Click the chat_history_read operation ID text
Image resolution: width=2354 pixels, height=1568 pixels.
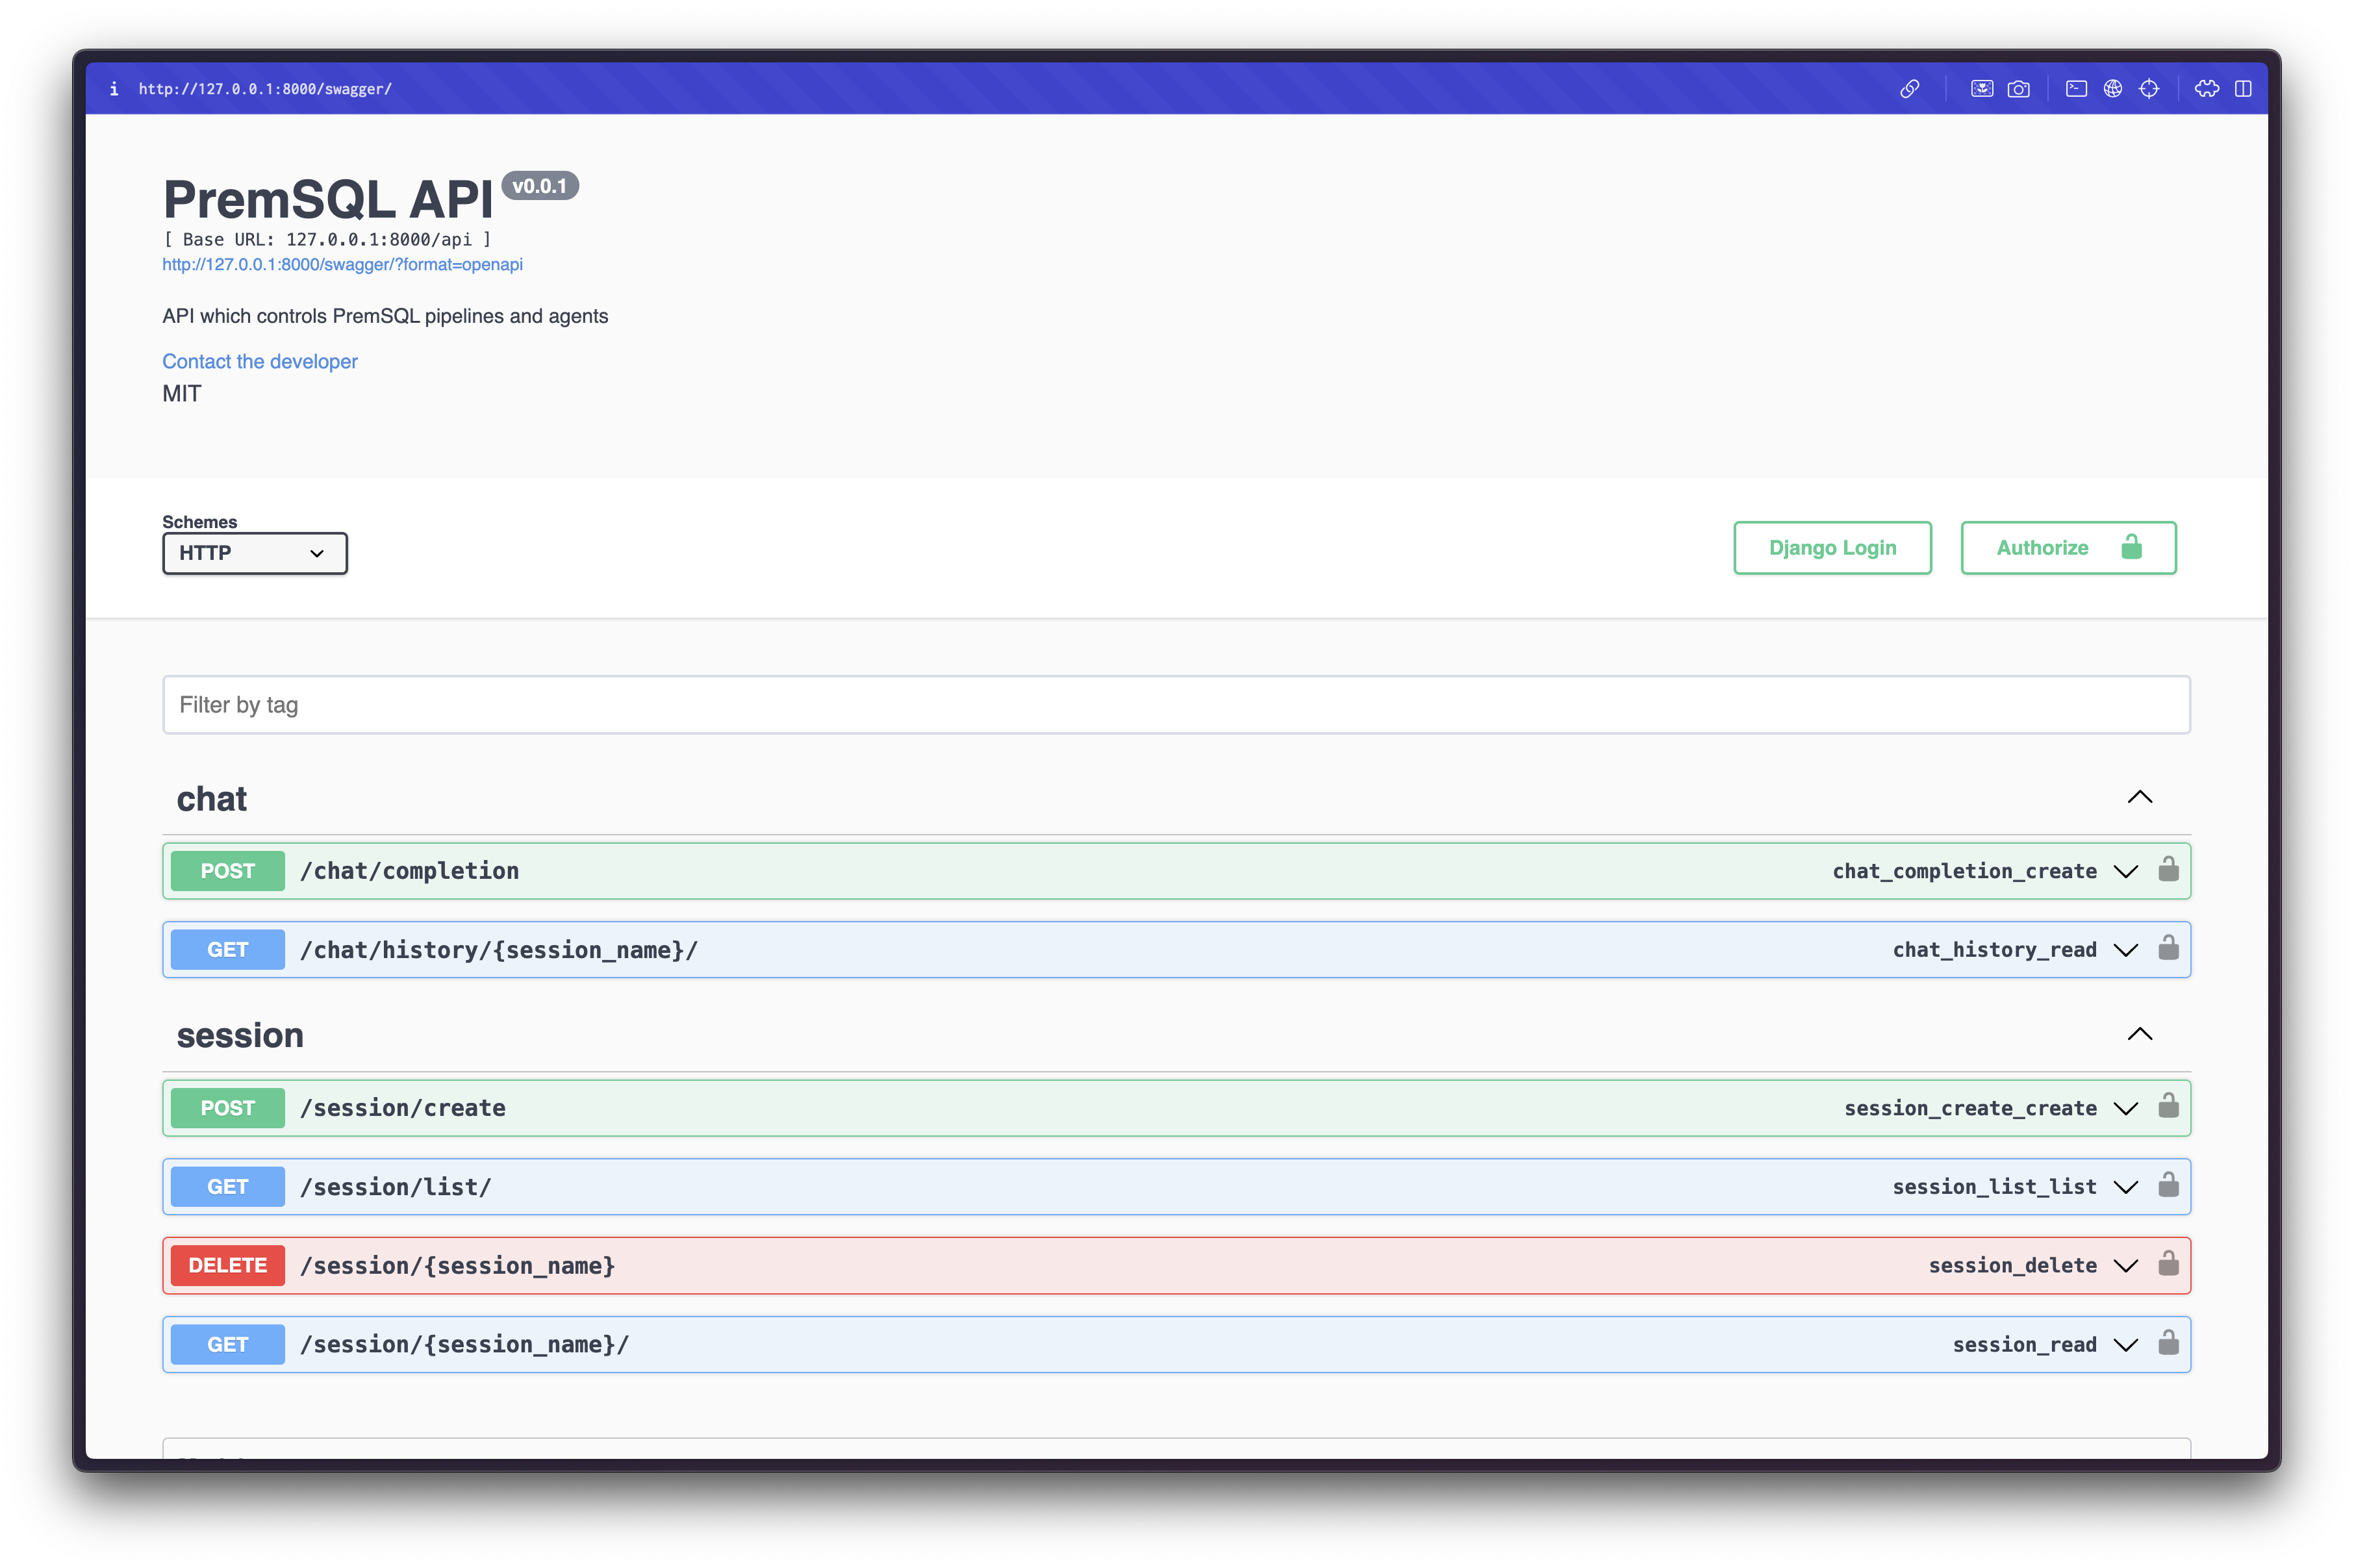pyautogui.click(x=1994, y=950)
